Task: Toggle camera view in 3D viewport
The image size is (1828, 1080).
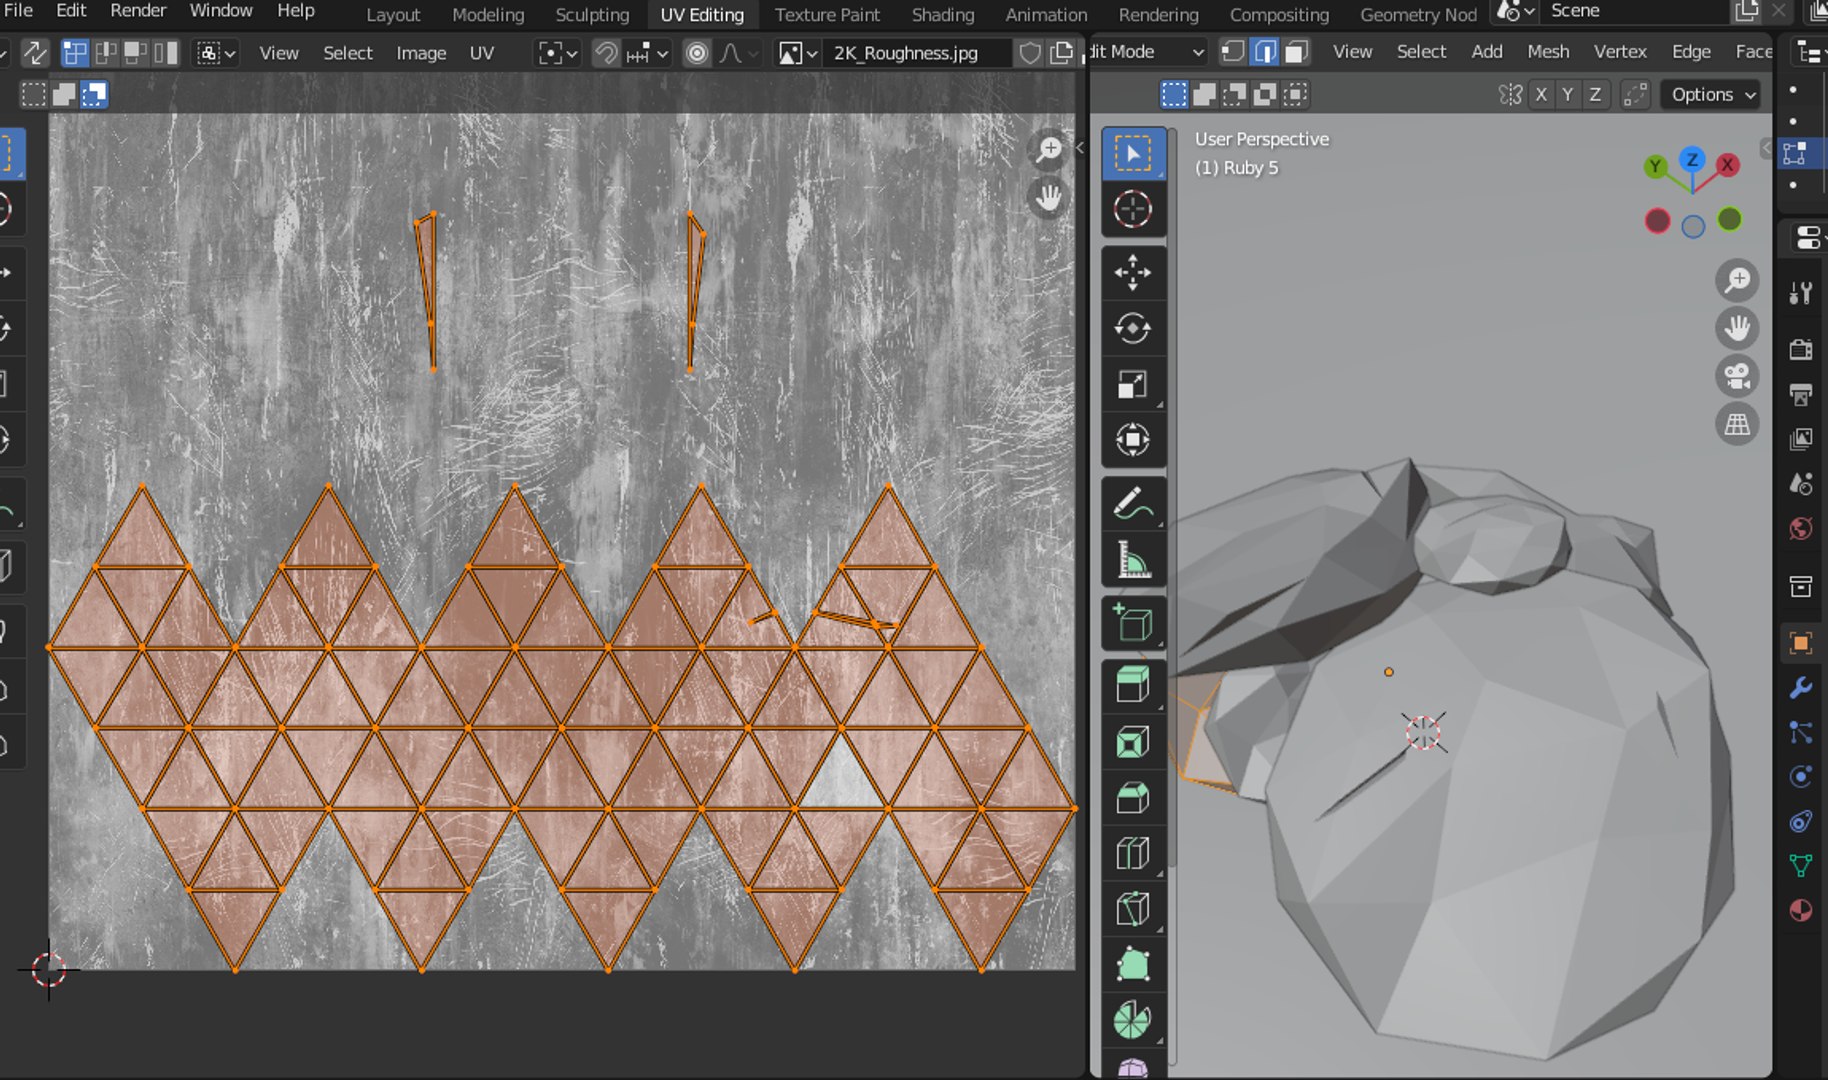Action: click(1737, 376)
